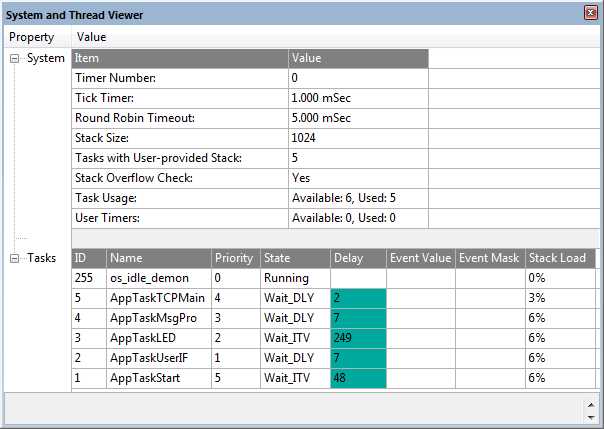Image resolution: width=604 pixels, height=429 pixels.
Task: Click the State column header
Action: pyautogui.click(x=295, y=258)
